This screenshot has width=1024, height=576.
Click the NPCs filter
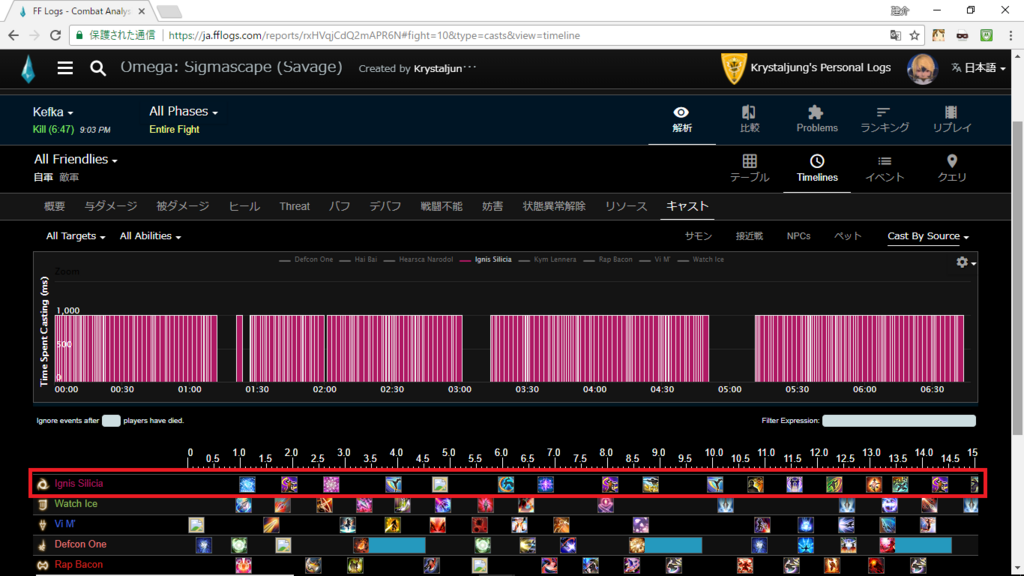798,236
